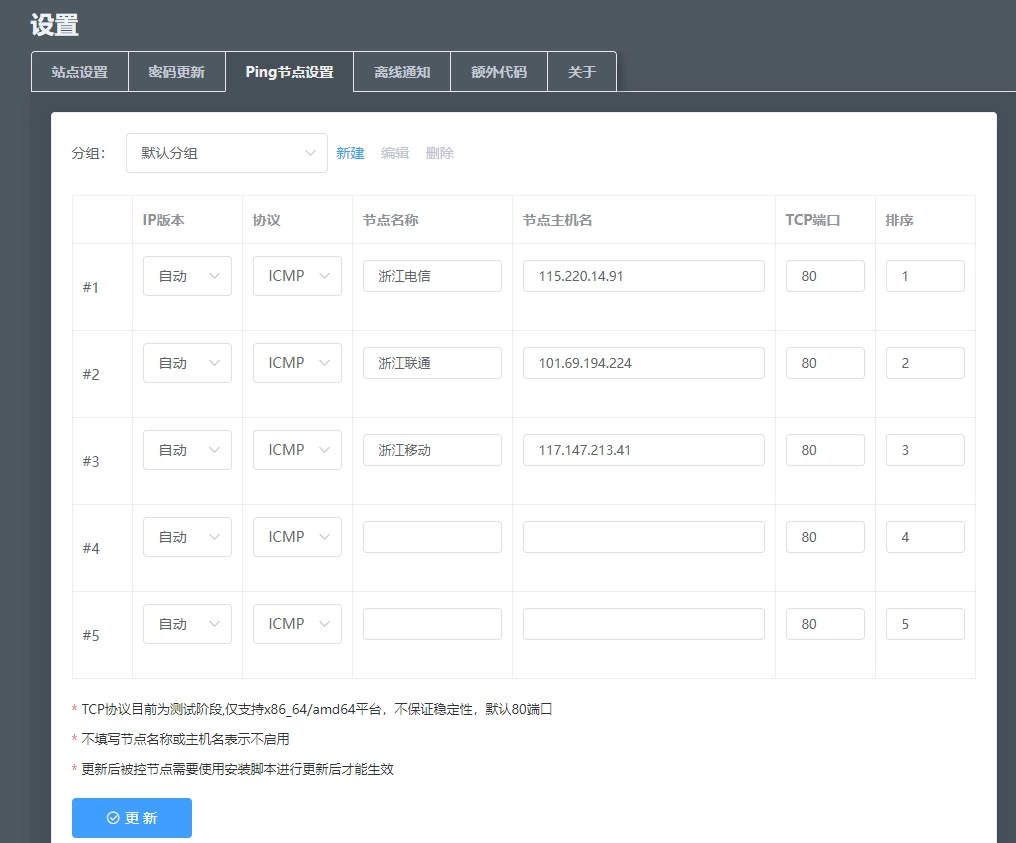Image resolution: width=1016 pixels, height=843 pixels.
Task: Switch to the 站点设置 tab
Action: point(80,72)
